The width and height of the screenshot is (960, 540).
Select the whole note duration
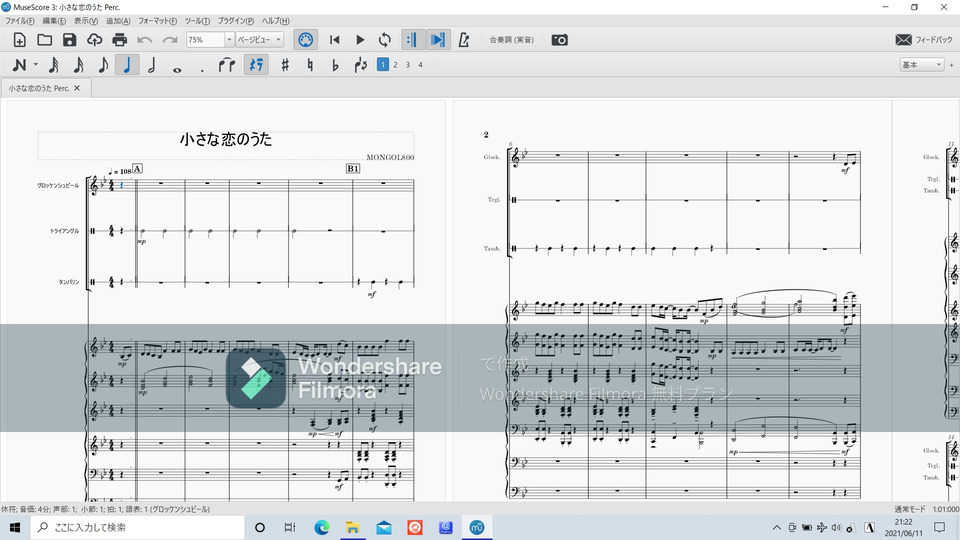[177, 69]
